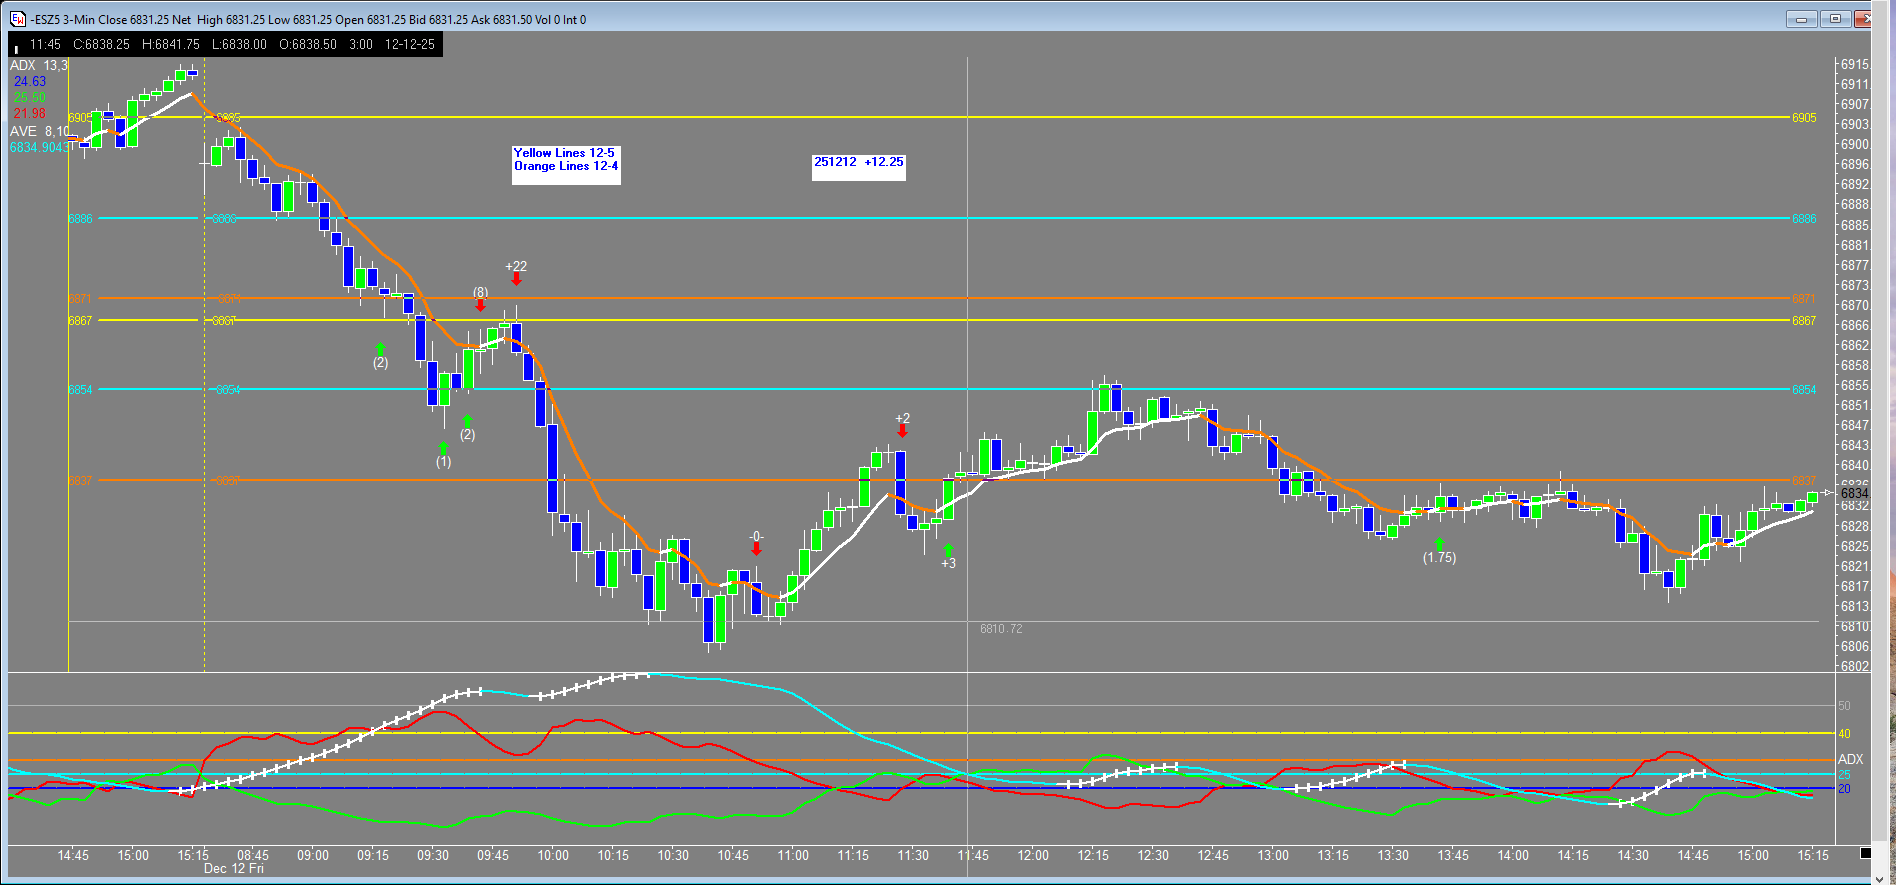The width and height of the screenshot is (1896, 885).
Task: Click the red arrow labeled (8)
Action: [481, 305]
